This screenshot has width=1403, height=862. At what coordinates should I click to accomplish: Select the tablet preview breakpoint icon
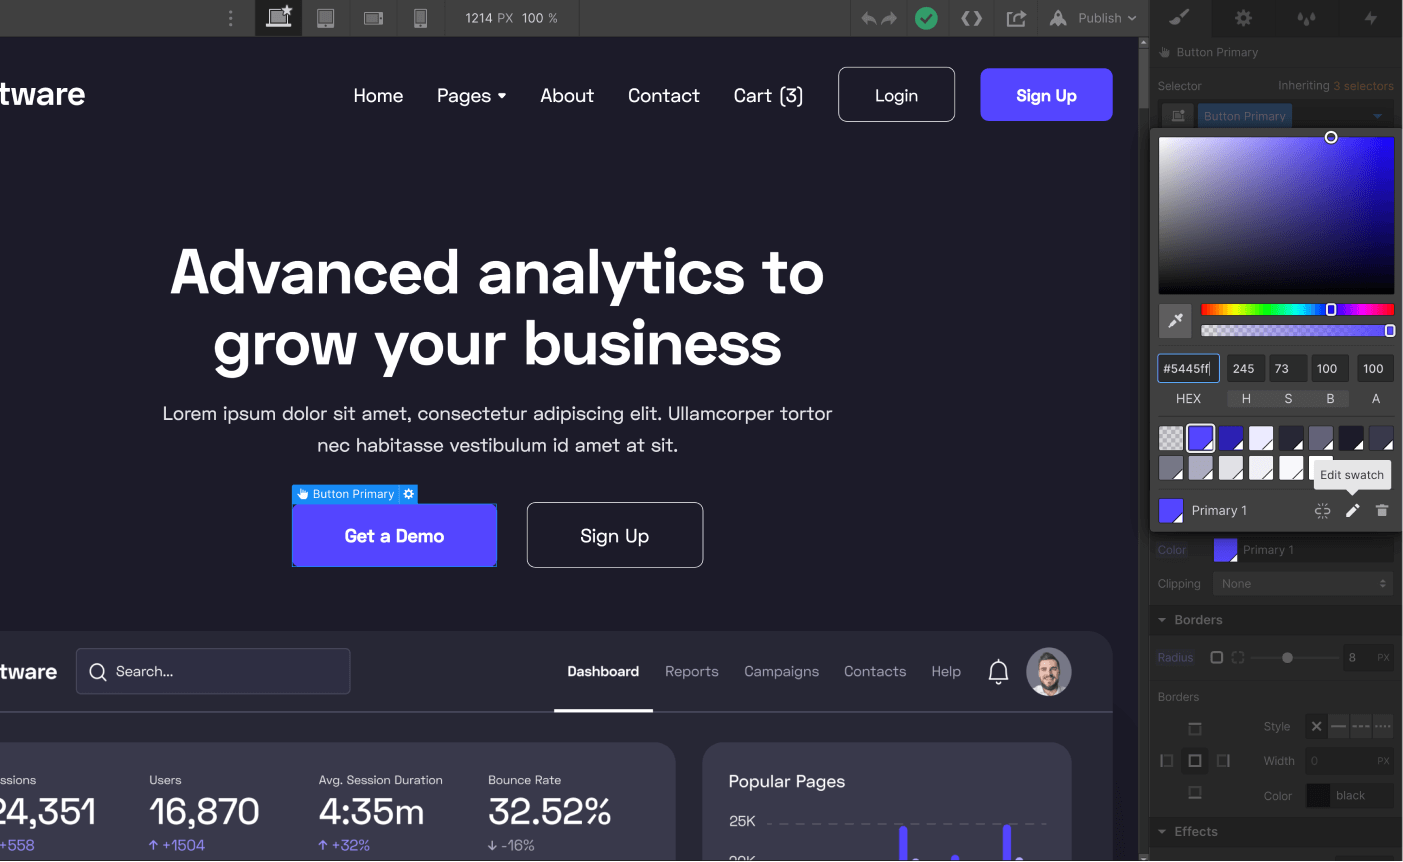[x=325, y=18]
